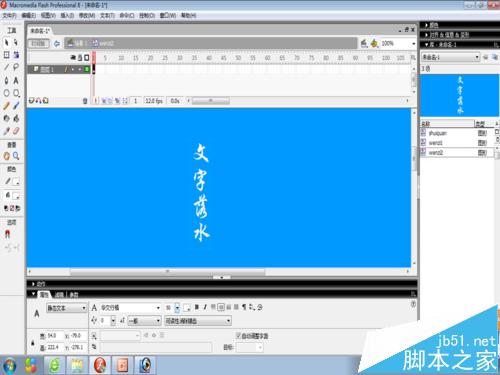Toggle italic text formatting
500x375 pixels.
coord(205,307)
